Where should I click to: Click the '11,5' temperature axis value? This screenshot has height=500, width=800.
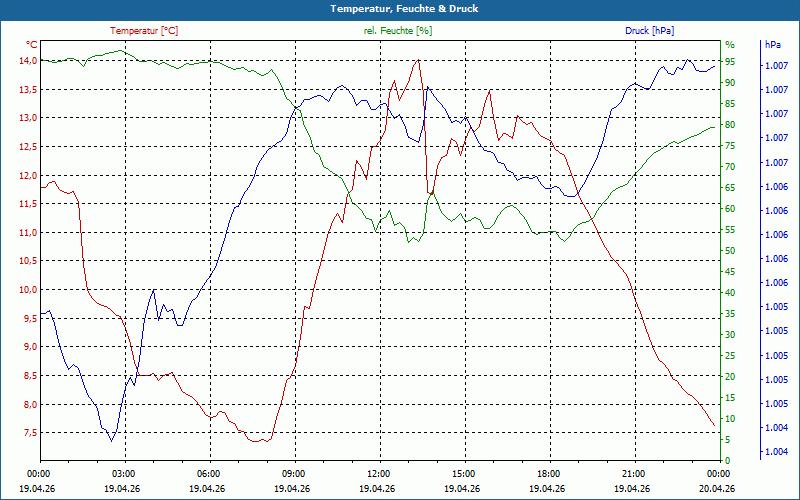[29, 204]
